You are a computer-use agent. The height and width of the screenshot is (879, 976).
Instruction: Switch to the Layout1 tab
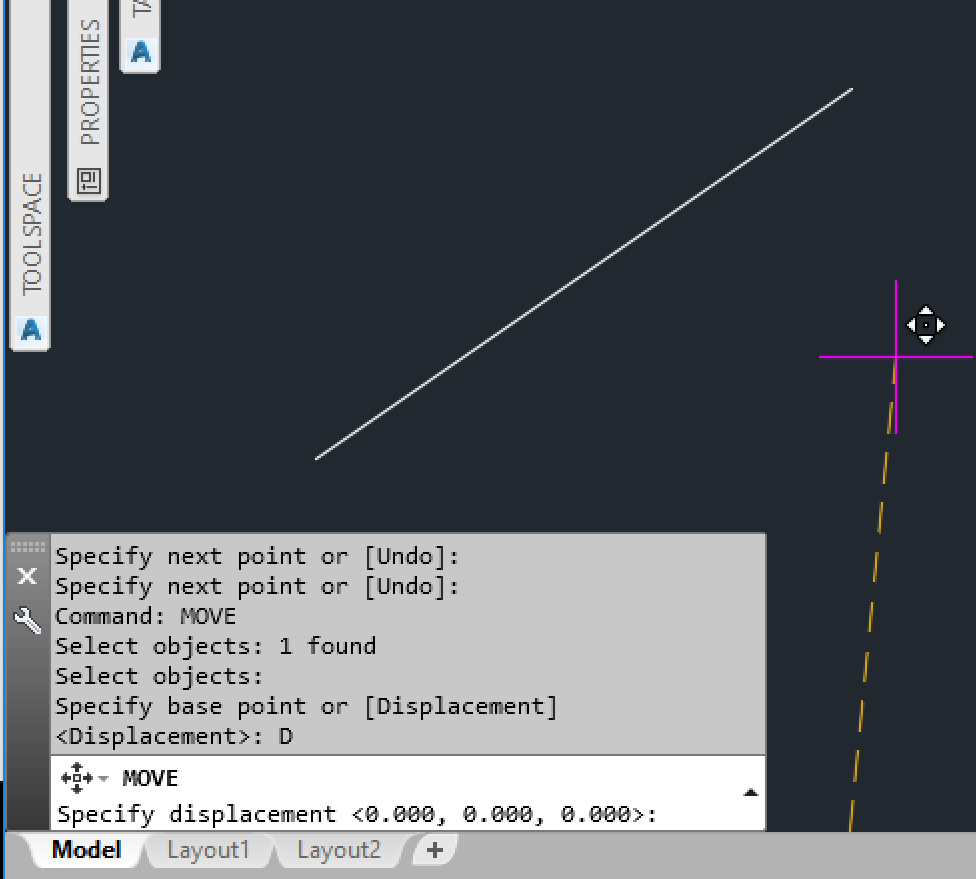tap(208, 850)
